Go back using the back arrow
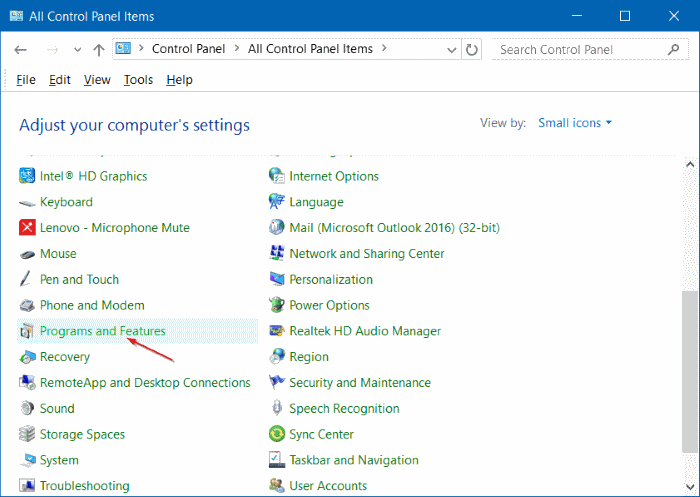This screenshot has height=497, width=700. pyautogui.click(x=20, y=50)
